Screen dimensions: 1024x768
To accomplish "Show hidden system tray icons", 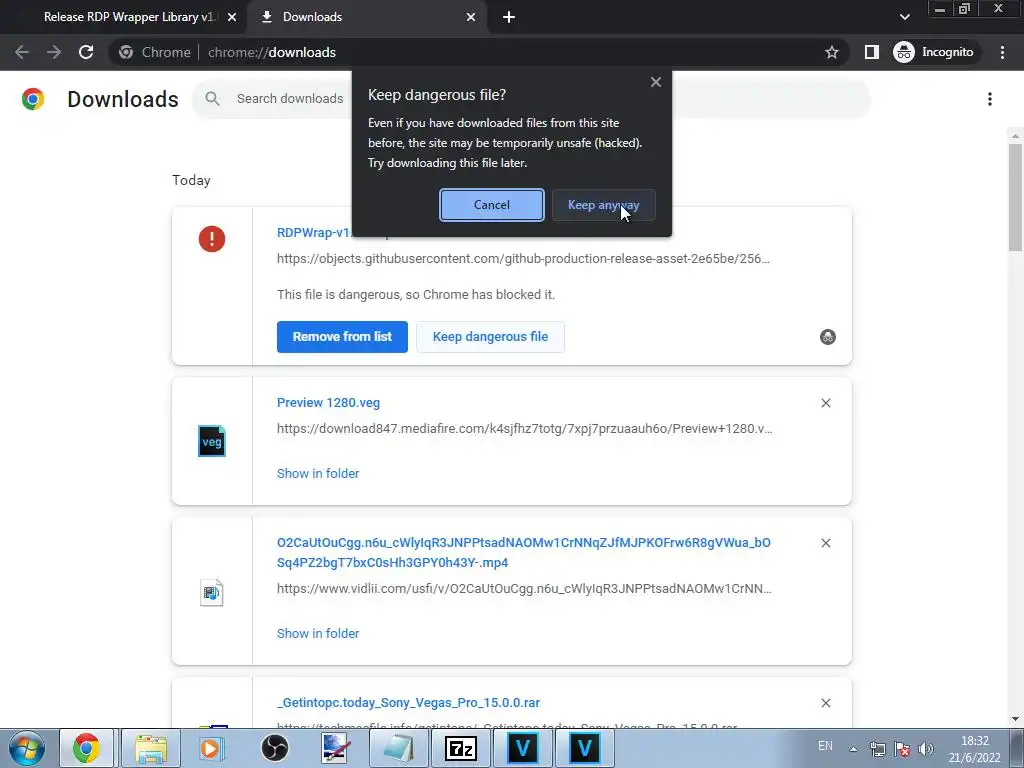I will [x=853, y=749].
